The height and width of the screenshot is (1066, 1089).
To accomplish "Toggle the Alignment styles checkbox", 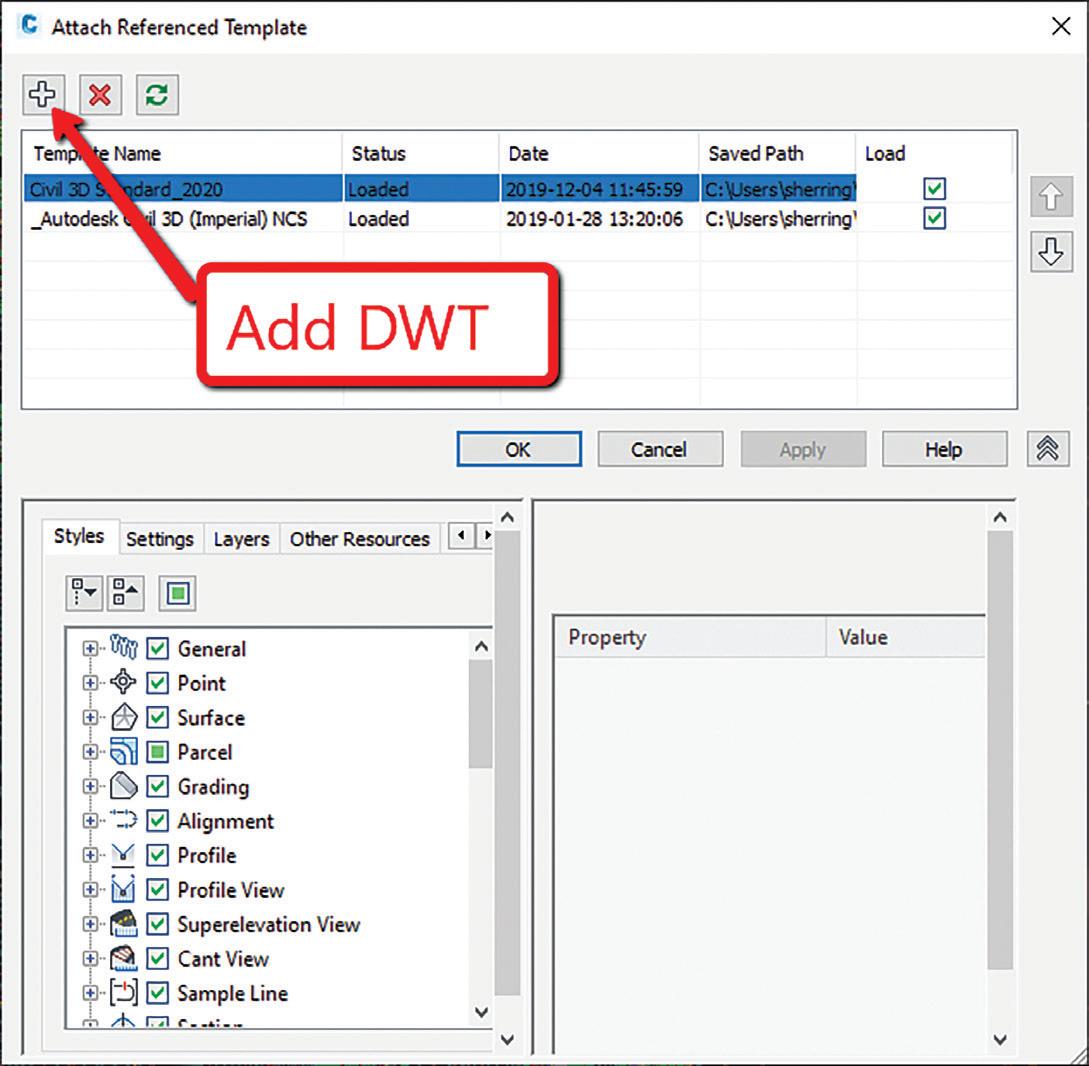I will click(x=158, y=820).
